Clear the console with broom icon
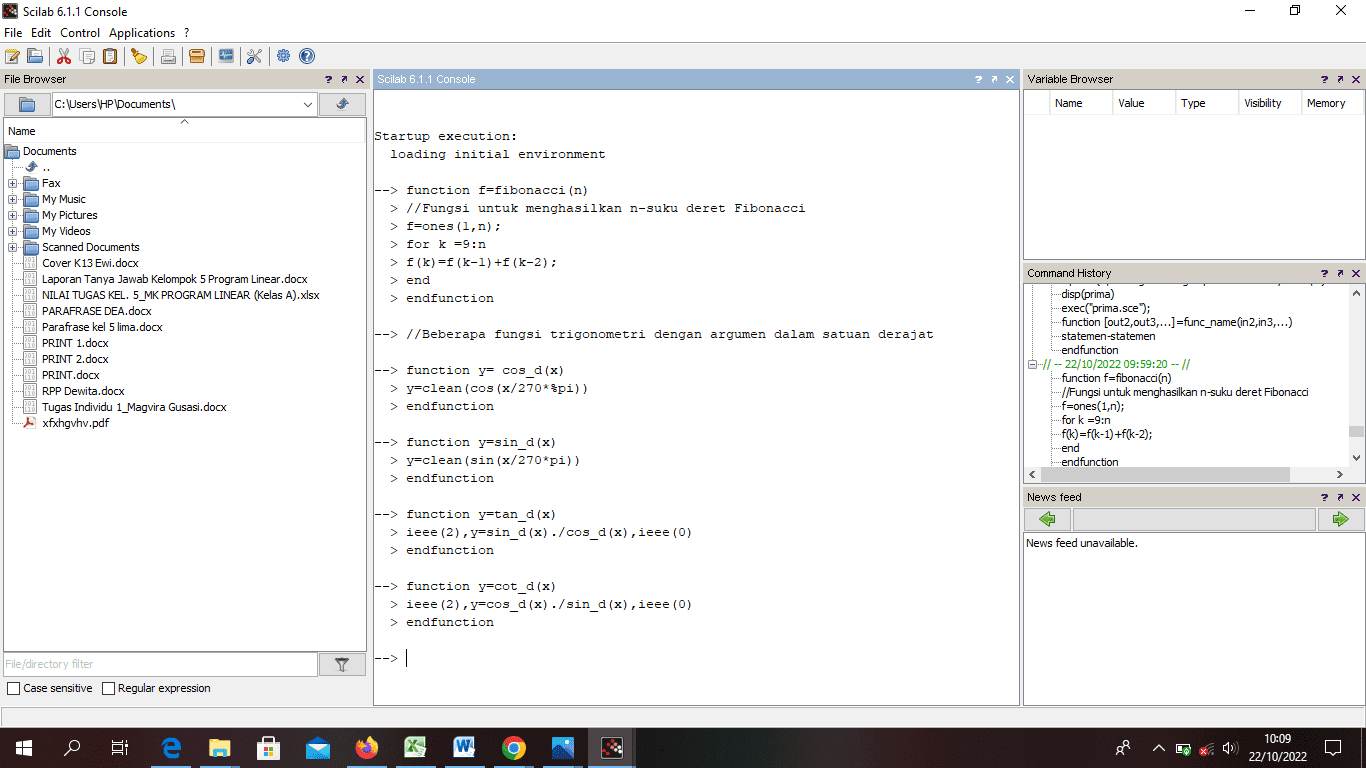Image resolution: width=1366 pixels, height=768 pixels. 139,56
